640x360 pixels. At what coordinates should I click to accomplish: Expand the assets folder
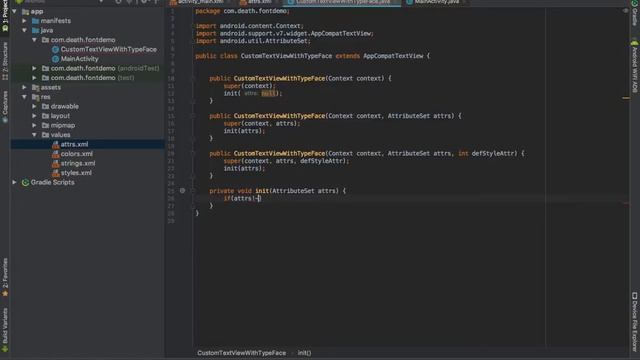pyautogui.click(x=24, y=87)
